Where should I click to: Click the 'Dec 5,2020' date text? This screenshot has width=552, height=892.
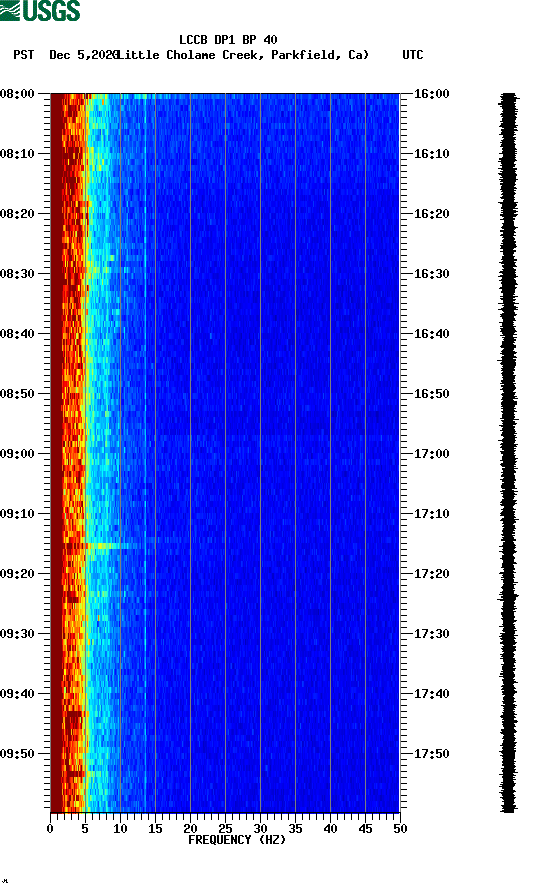84,55
